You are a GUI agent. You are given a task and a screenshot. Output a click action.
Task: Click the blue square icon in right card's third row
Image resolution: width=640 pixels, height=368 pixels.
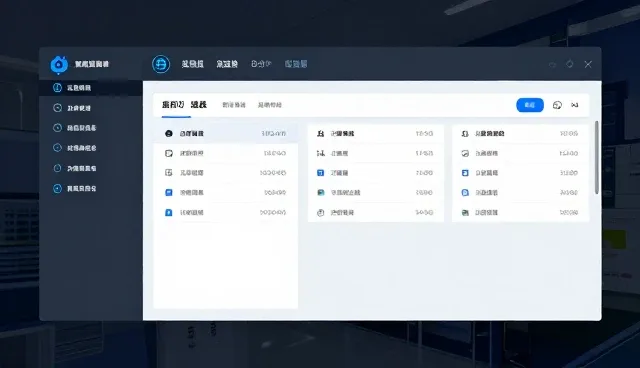point(465,173)
